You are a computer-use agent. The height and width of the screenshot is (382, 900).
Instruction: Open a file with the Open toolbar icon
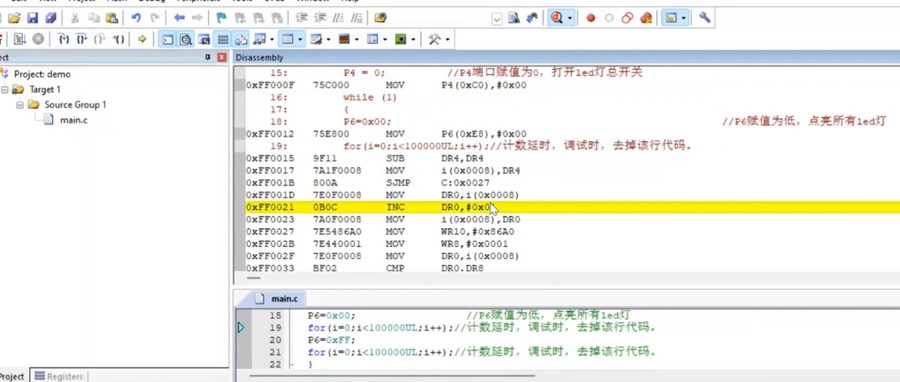tap(14, 18)
